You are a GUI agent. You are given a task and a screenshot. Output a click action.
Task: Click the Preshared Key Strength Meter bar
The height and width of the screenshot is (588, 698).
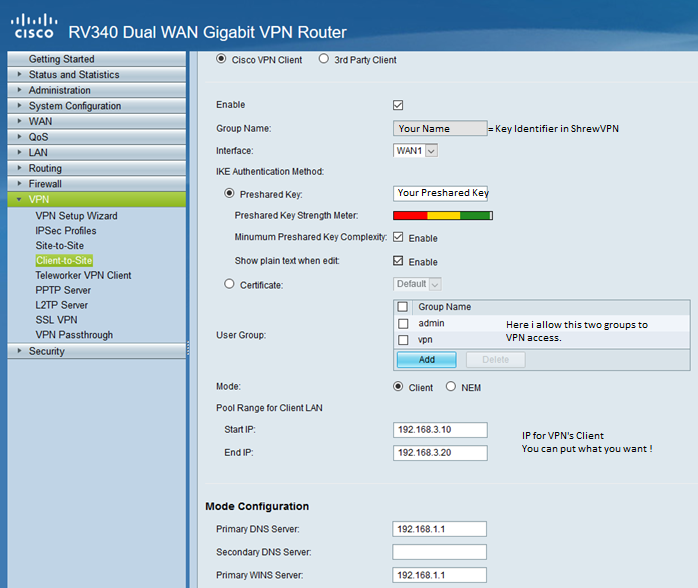point(443,216)
